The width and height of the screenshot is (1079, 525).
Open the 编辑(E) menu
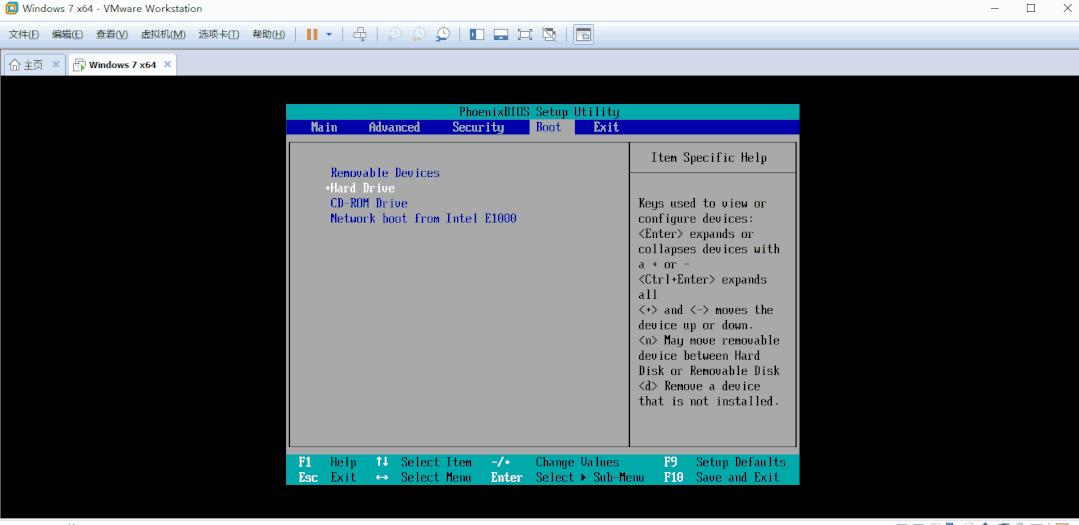click(67, 34)
